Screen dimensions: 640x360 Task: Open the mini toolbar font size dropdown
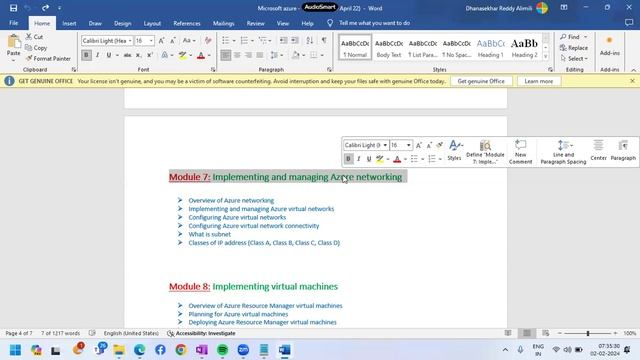[x=409, y=145]
